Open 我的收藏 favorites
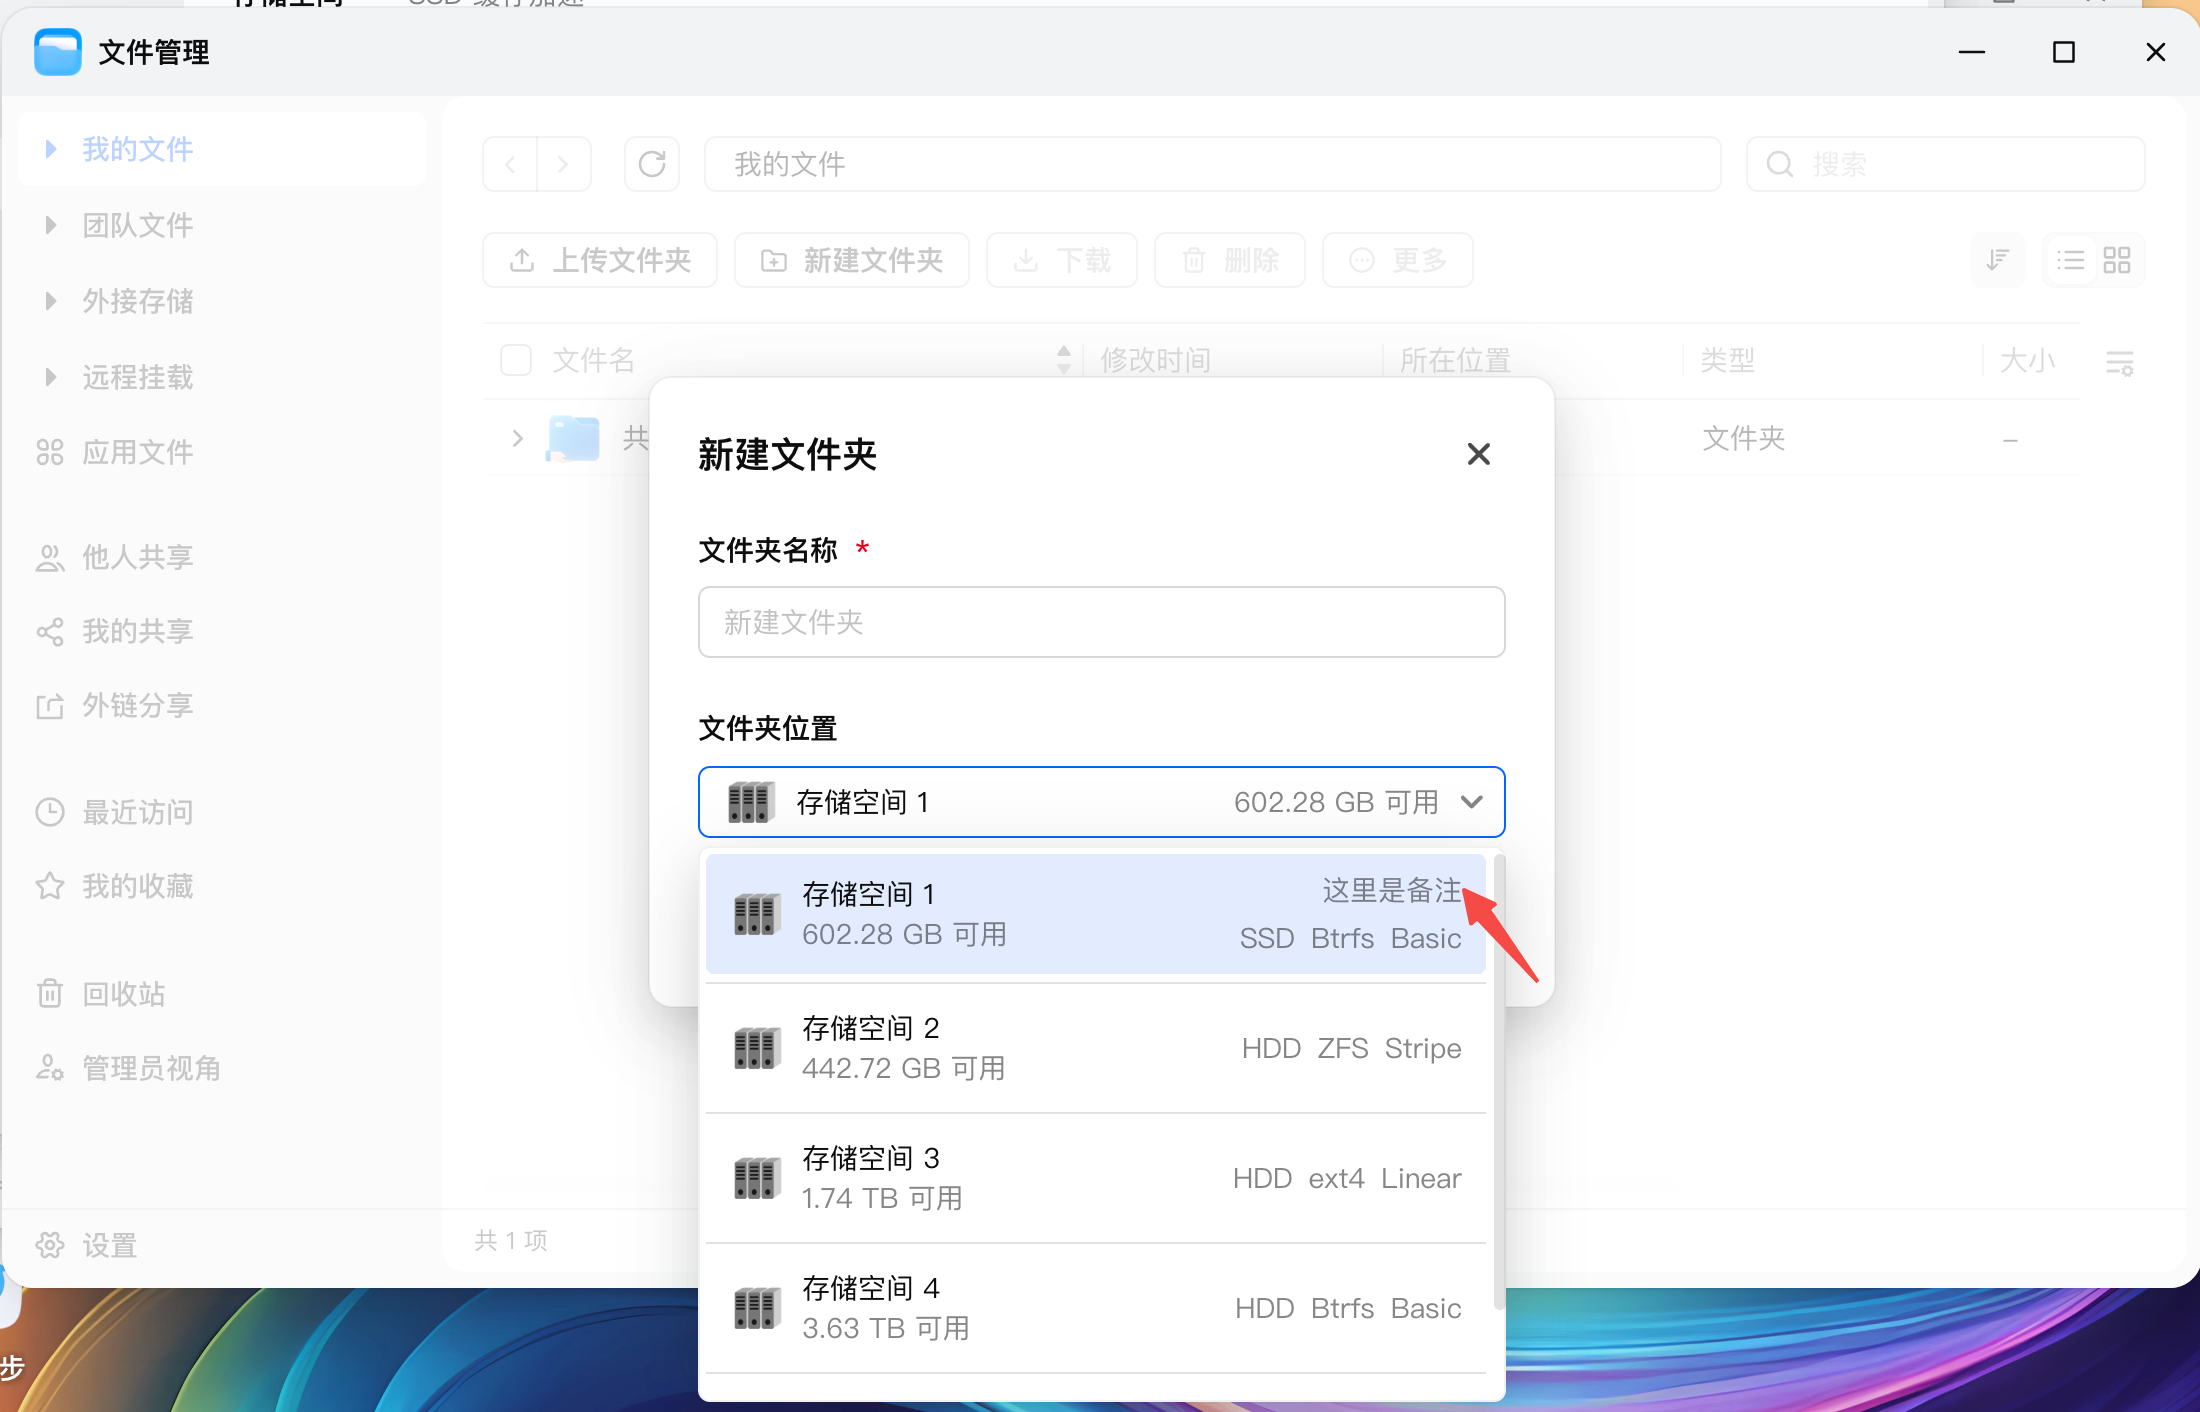Image resolution: width=2200 pixels, height=1412 pixels. (x=115, y=886)
